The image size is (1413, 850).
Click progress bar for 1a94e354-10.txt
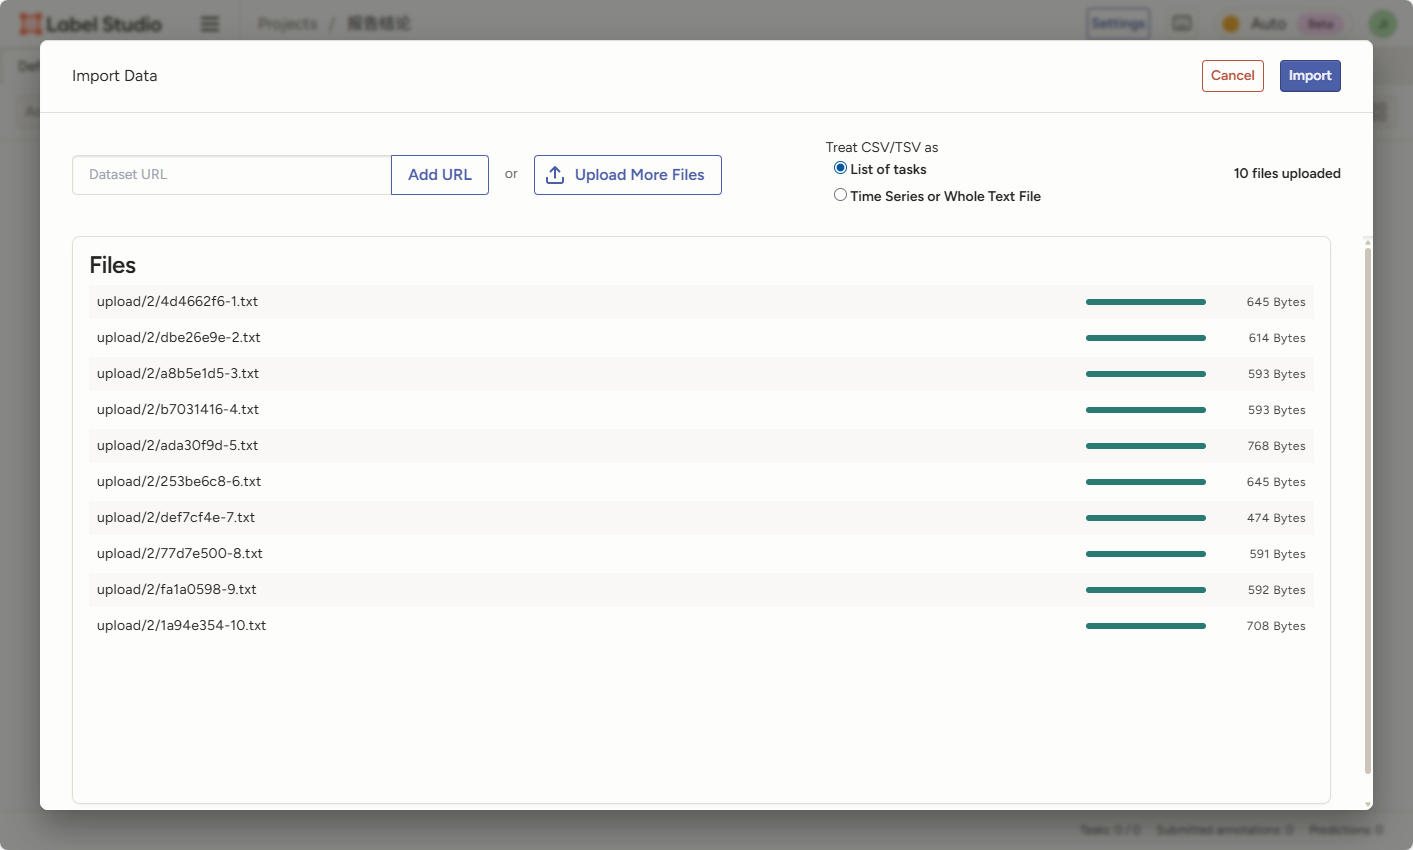click(1146, 626)
